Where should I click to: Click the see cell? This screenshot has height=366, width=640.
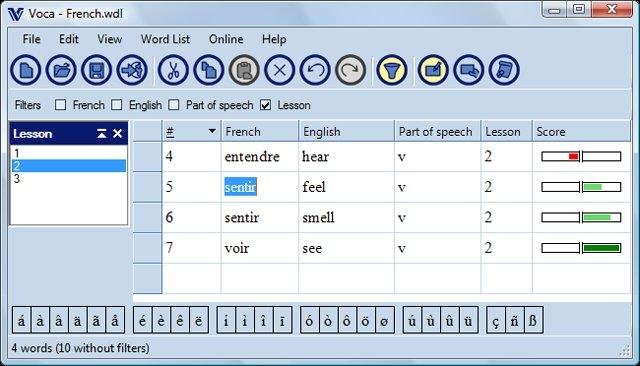coord(347,248)
